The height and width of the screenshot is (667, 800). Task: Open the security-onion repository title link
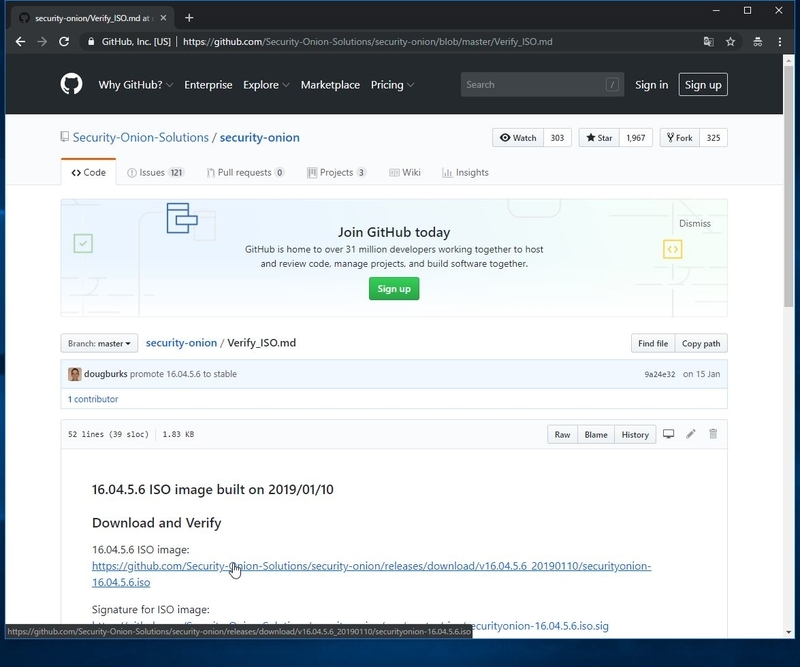point(260,137)
